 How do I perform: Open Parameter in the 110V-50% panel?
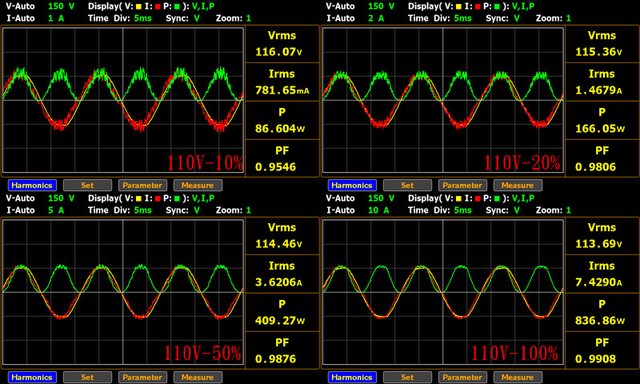pyautogui.click(x=142, y=377)
